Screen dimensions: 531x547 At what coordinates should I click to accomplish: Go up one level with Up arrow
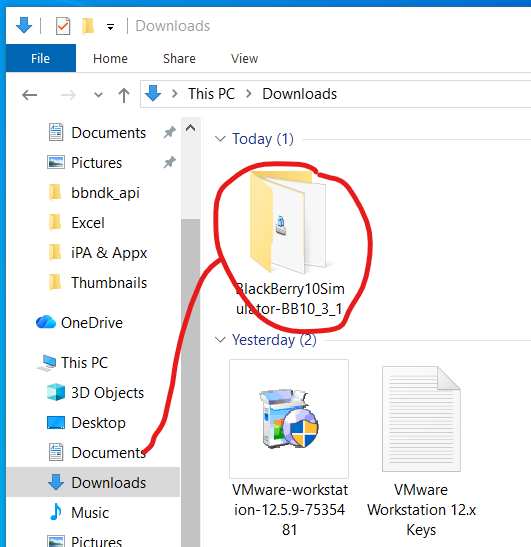[x=124, y=95]
